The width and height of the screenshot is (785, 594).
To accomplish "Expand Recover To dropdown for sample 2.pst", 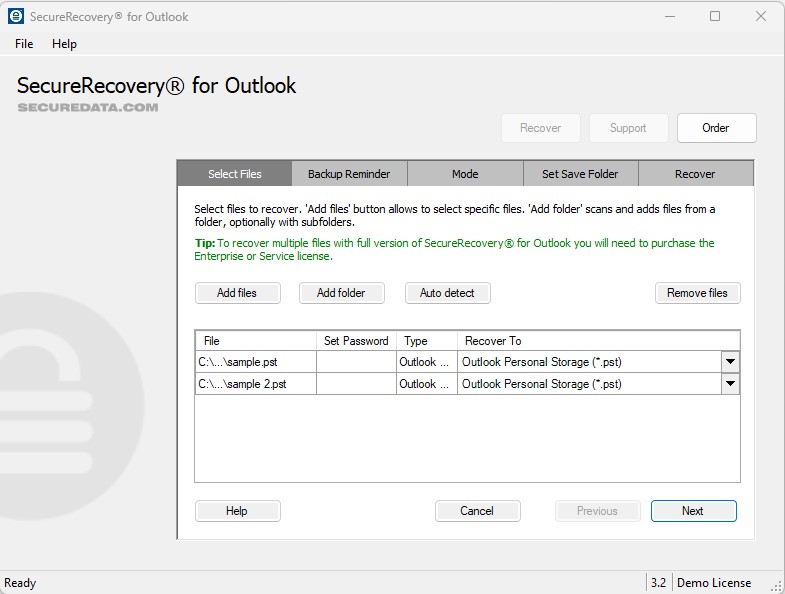I will 730,384.
